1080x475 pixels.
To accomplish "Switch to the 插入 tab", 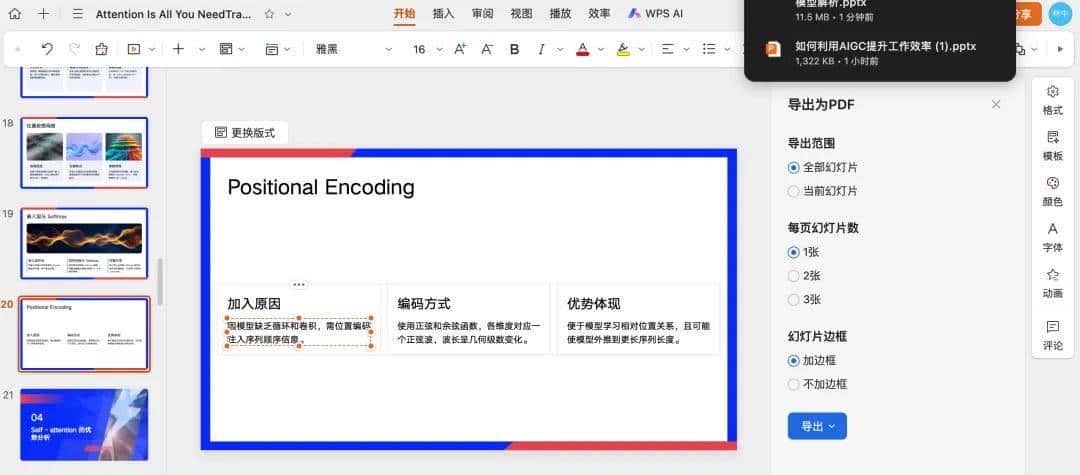I will 444,14.
